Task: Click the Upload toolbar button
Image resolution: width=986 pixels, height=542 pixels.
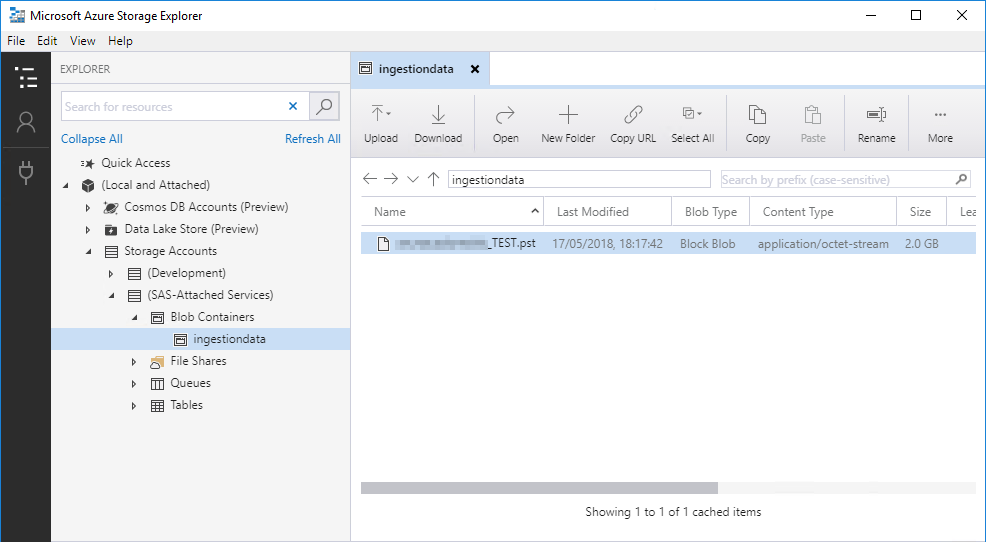Action: [380, 124]
